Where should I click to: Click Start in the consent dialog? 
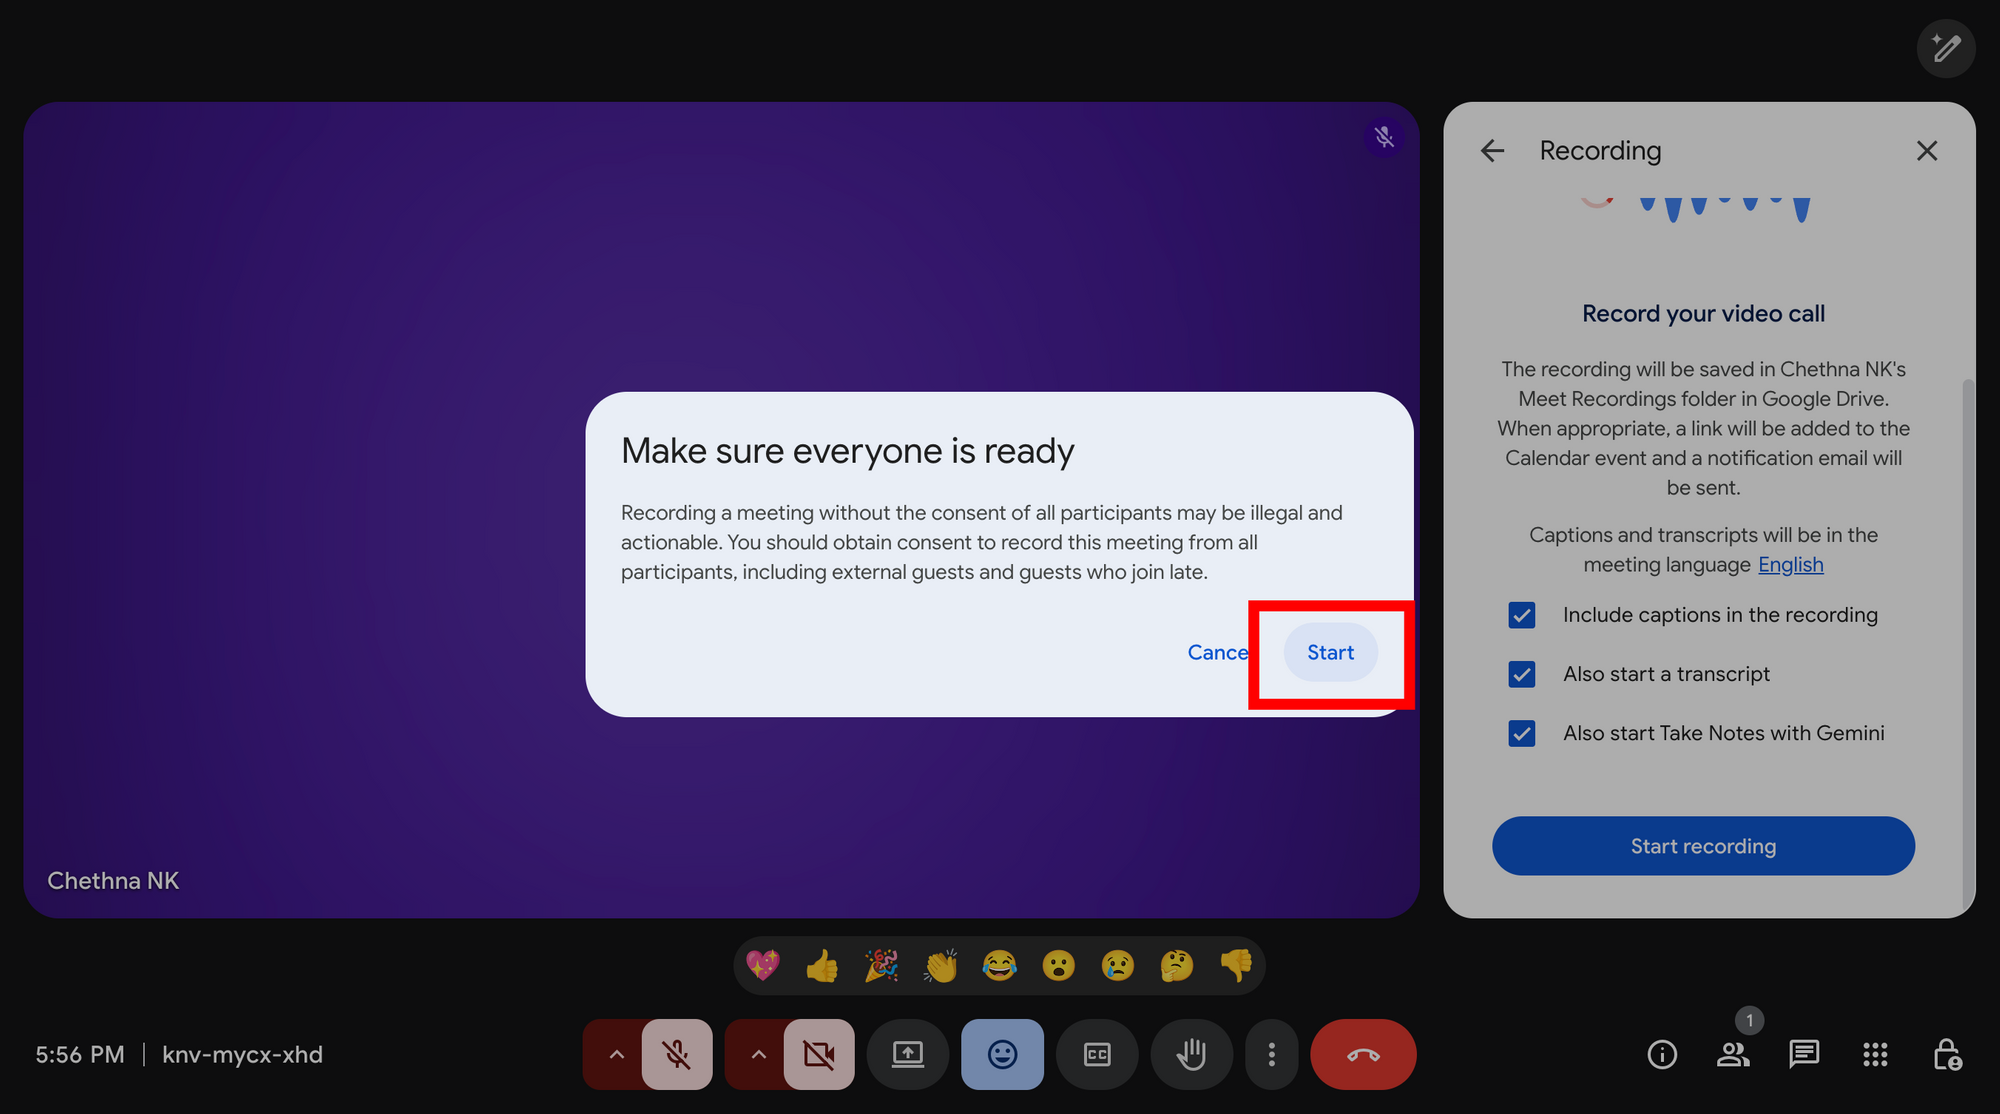[1330, 652]
